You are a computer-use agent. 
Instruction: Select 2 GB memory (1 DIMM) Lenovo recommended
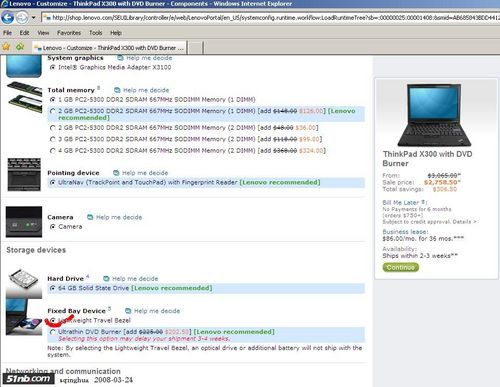point(52,111)
